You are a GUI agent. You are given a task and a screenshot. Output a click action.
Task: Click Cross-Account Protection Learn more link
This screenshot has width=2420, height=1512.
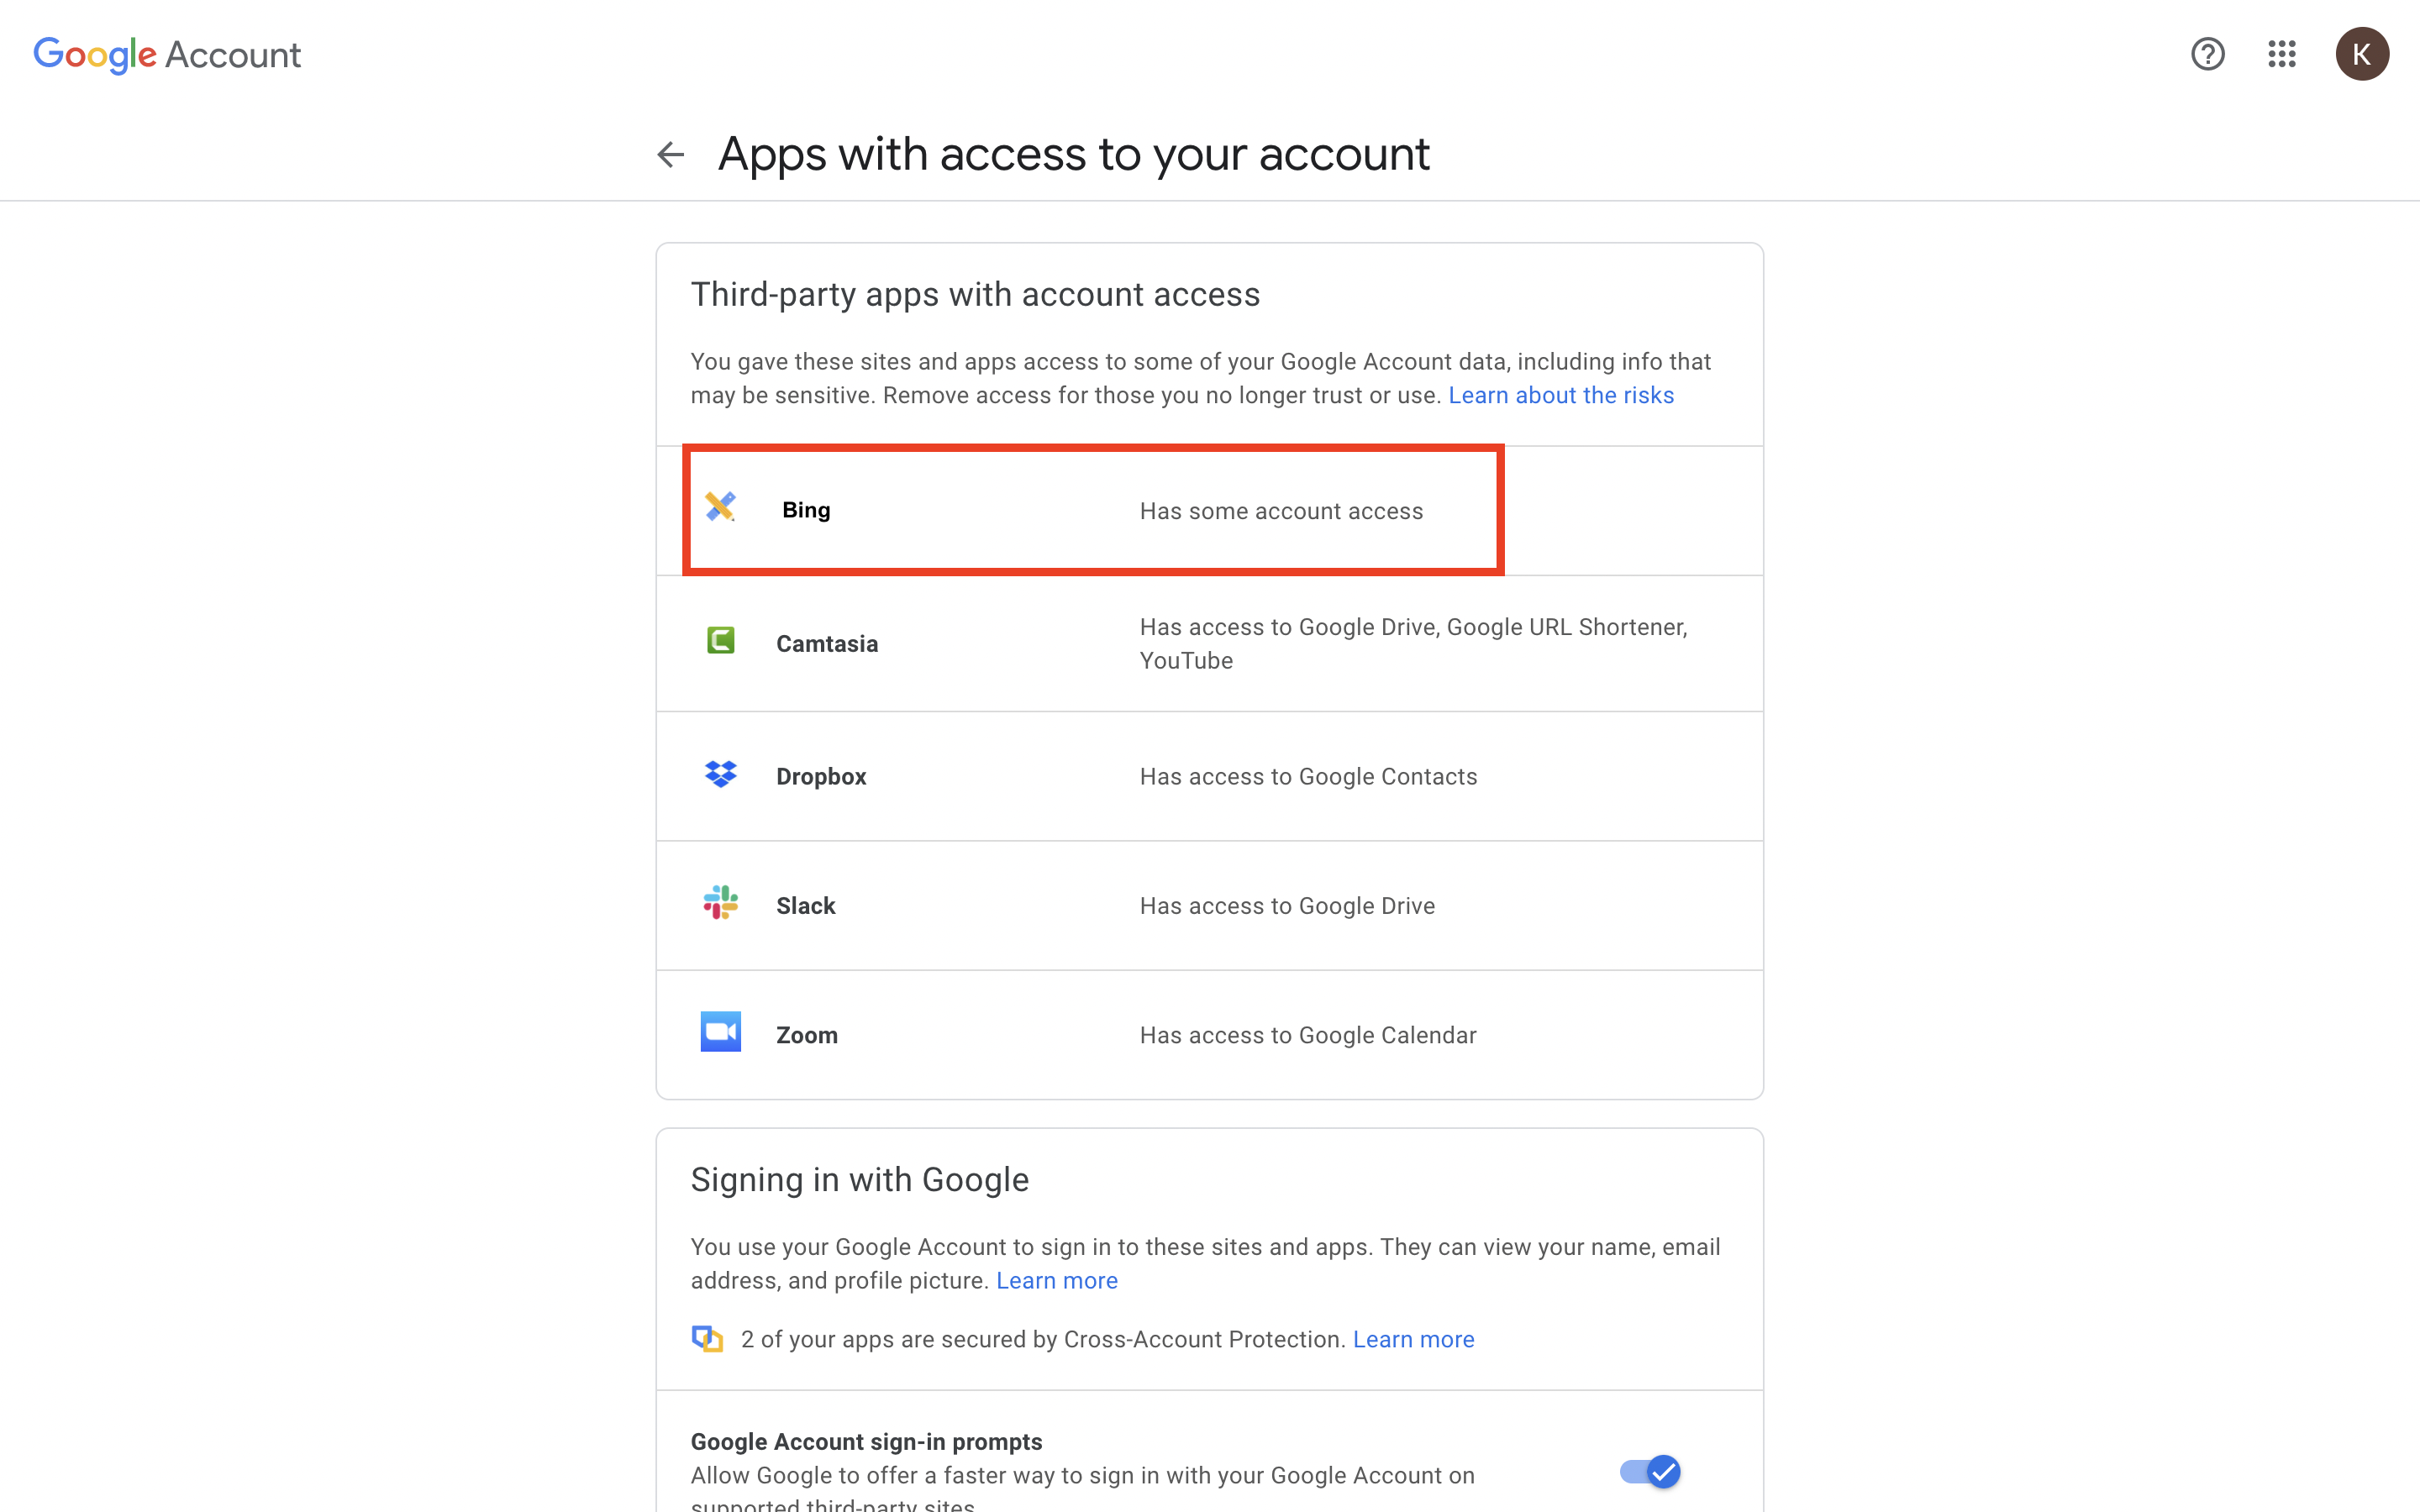pos(1413,1338)
